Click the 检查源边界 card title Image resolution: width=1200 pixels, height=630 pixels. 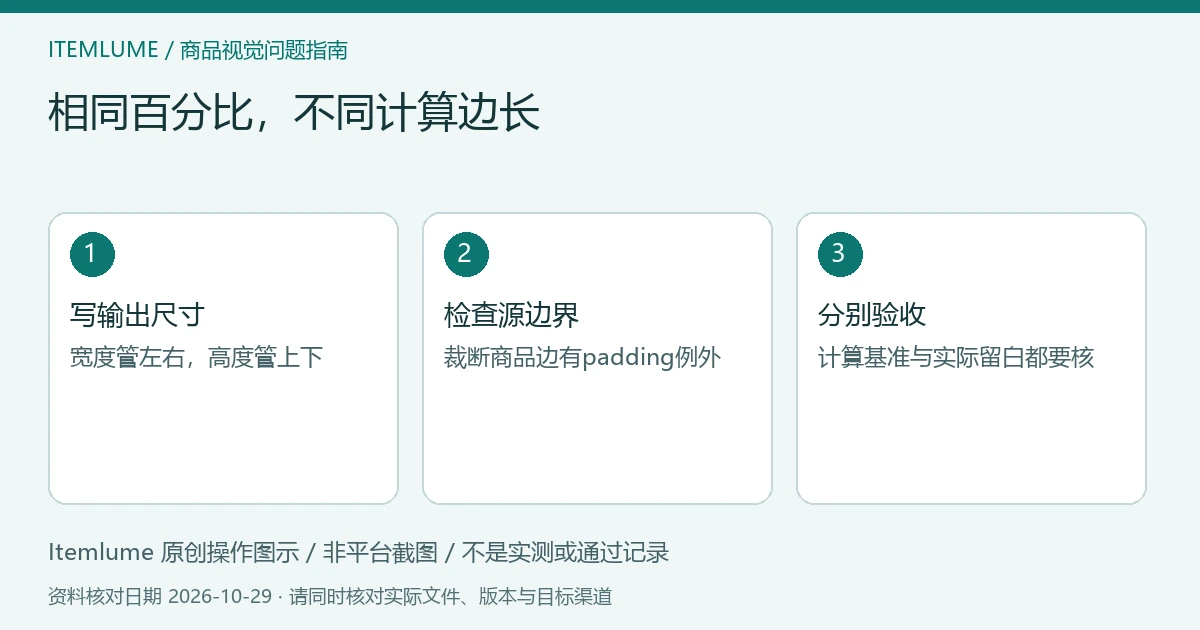[511, 315]
